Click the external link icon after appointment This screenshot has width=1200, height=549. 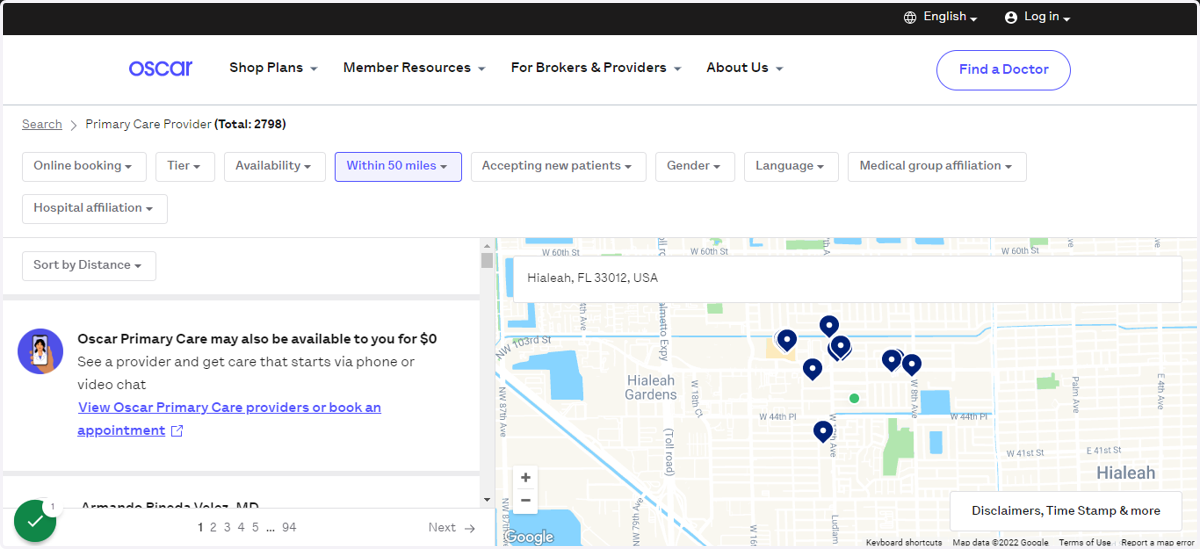point(177,431)
